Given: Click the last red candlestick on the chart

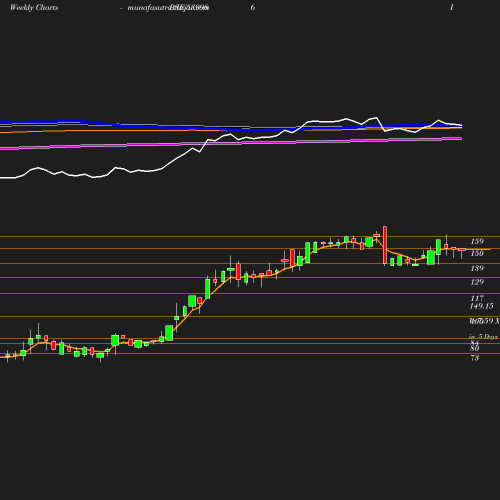Looking at the screenshot, I should coord(461,250).
